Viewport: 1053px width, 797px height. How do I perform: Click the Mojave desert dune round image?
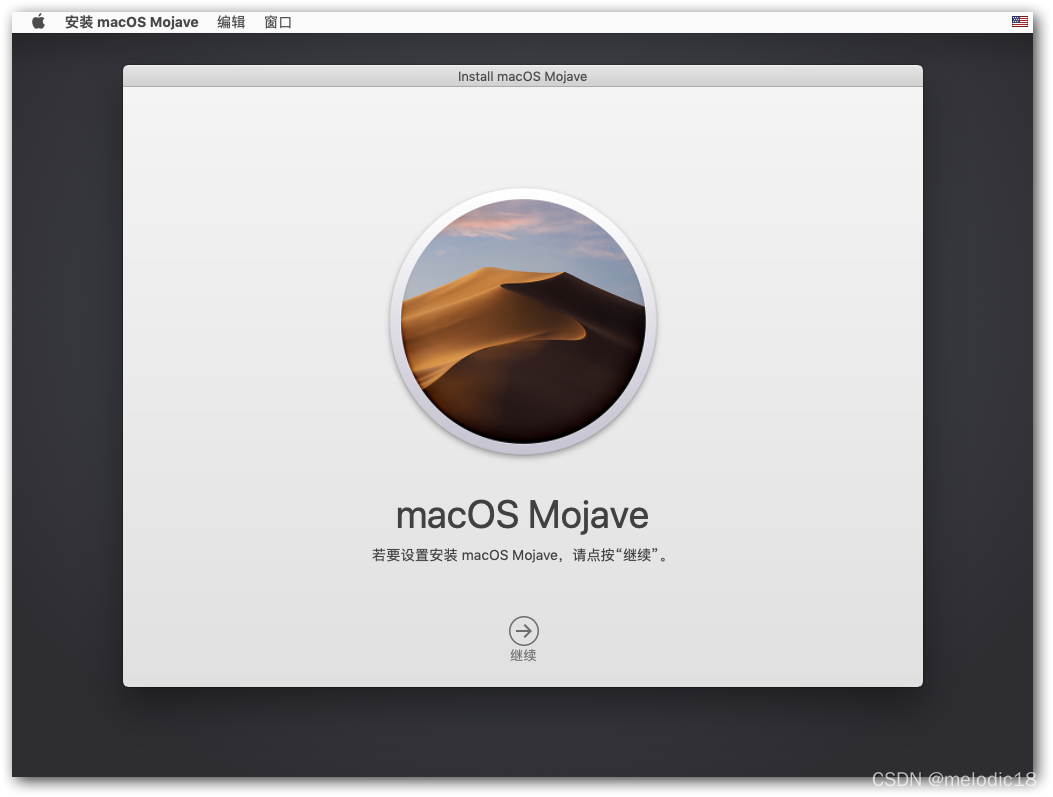523,322
